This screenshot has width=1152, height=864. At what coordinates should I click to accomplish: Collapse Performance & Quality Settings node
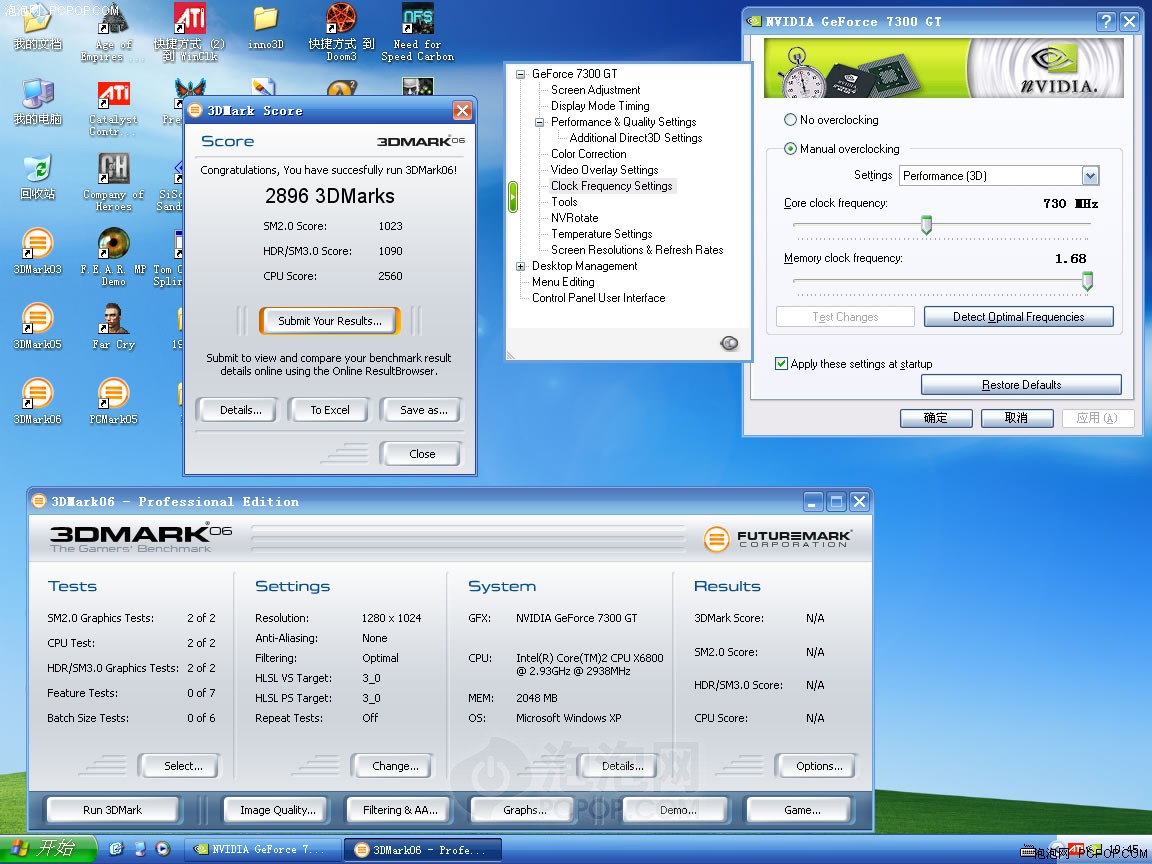click(x=539, y=123)
